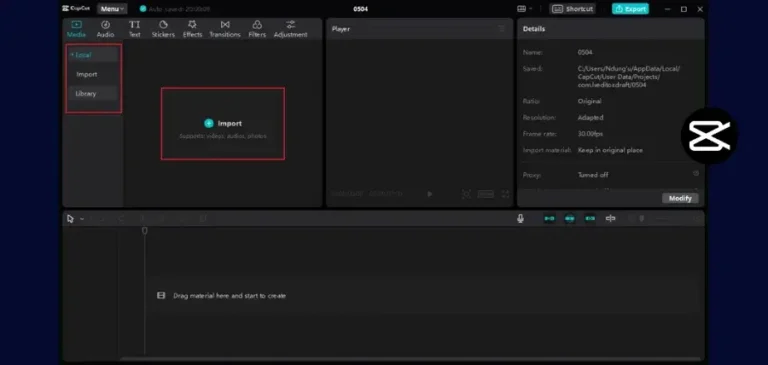Click the Name value 0504
The image size is (768, 365).
point(585,52)
